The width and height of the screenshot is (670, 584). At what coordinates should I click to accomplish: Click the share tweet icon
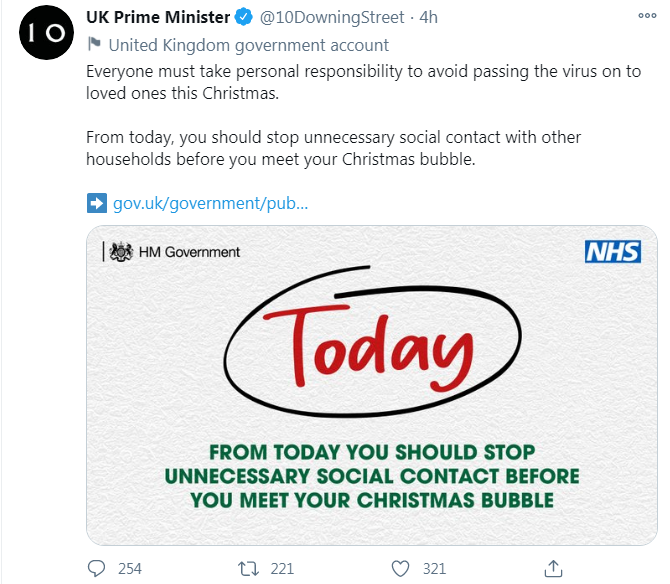[553, 568]
